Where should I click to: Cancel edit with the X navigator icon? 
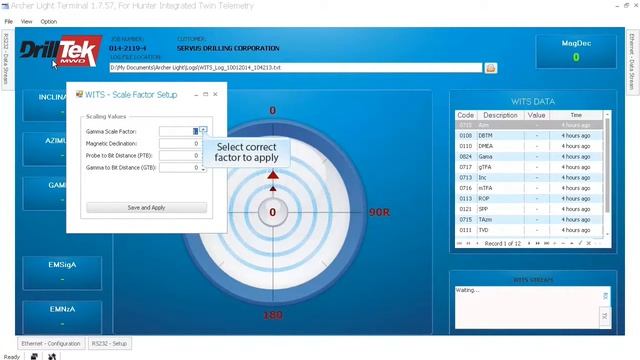coord(589,243)
